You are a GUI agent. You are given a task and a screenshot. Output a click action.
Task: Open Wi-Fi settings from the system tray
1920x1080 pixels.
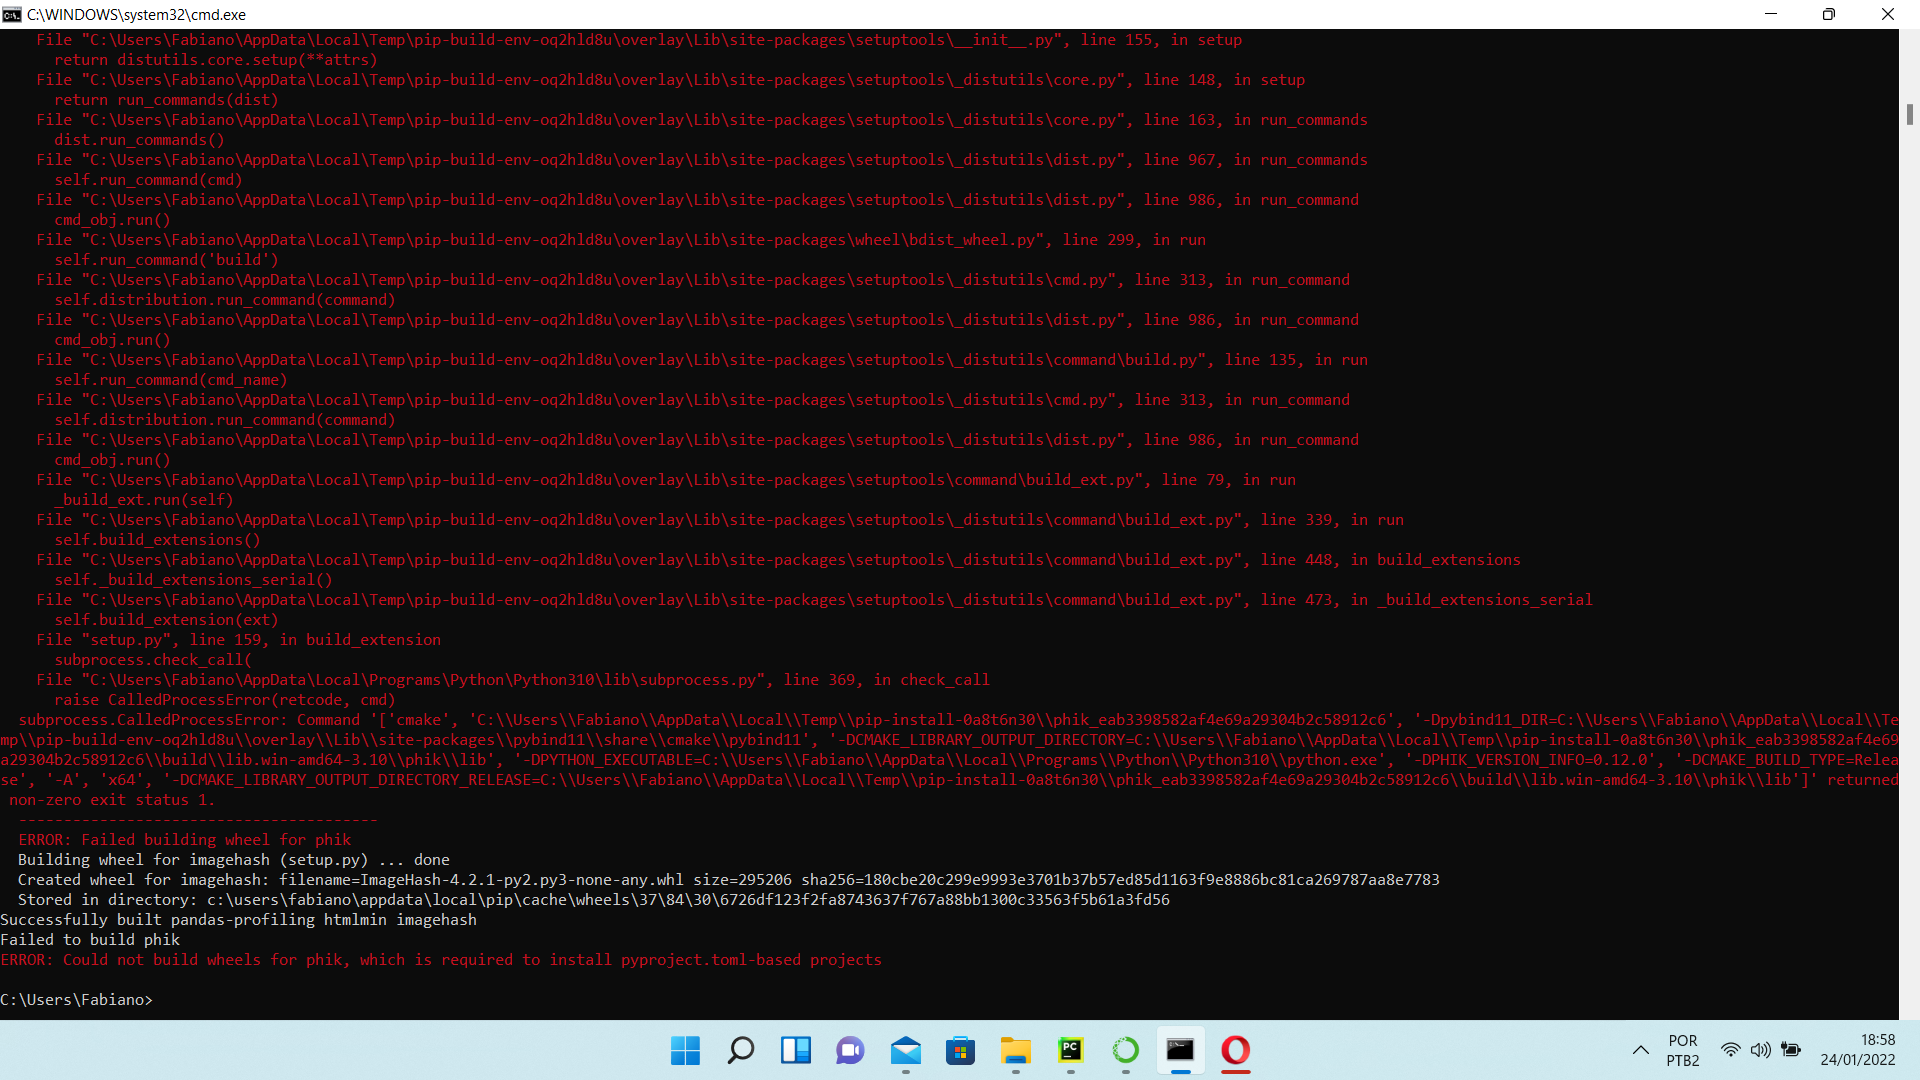[1731, 1050]
